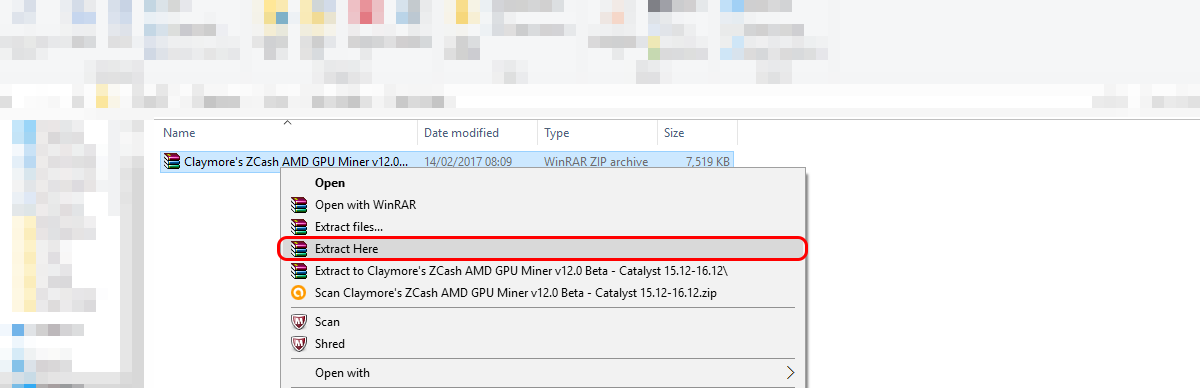Click WinRAR icon next to Extract Here
1200x388 pixels.
pyautogui.click(x=297, y=248)
